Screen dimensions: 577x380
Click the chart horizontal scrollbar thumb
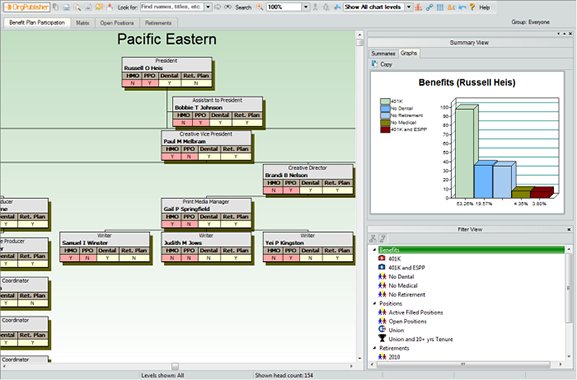[175, 366]
